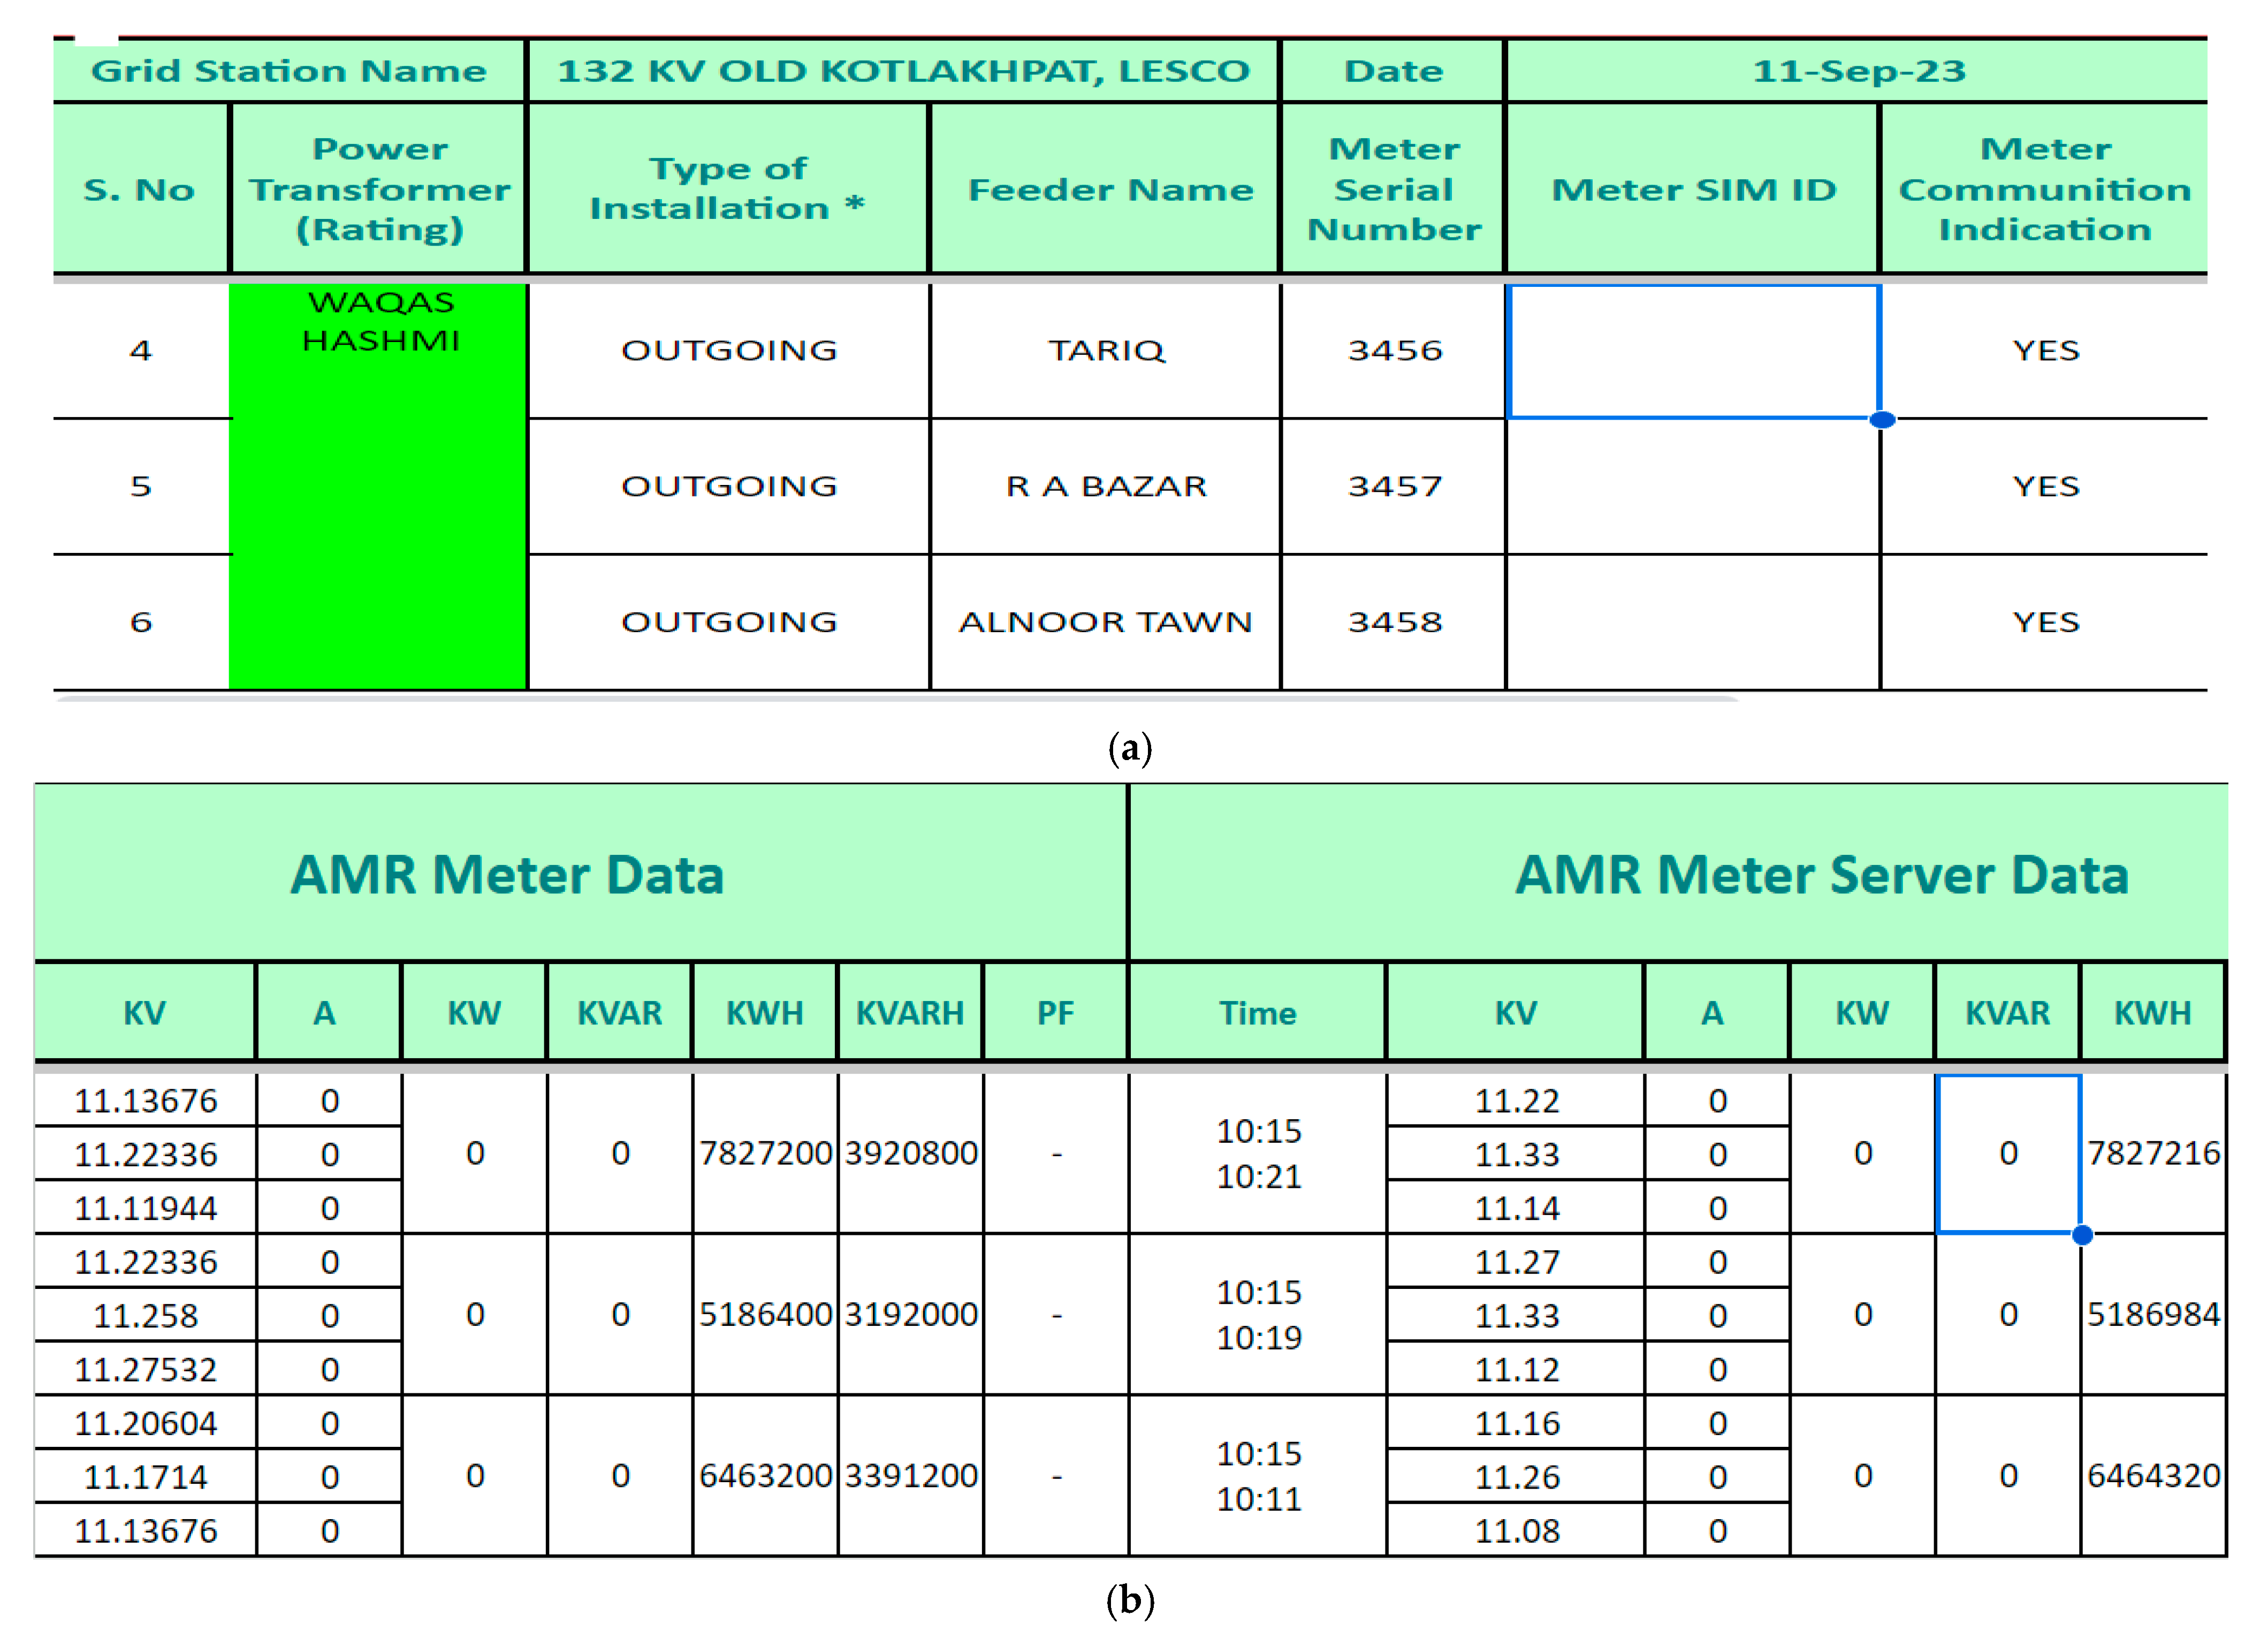
Task: Select the PF column header
Action: 1055,1013
